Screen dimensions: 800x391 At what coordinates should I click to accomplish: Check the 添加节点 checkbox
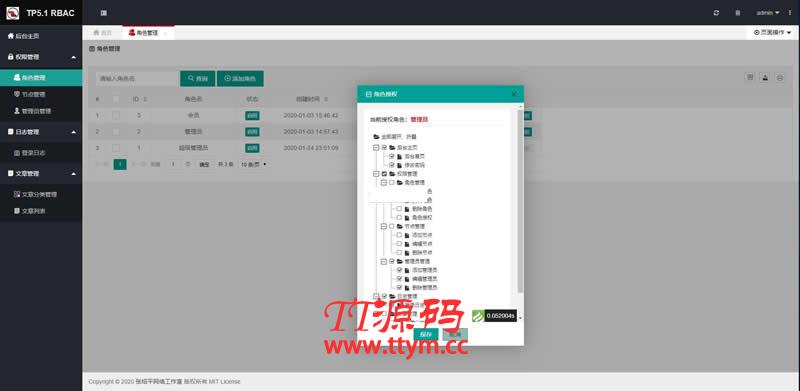coord(399,235)
